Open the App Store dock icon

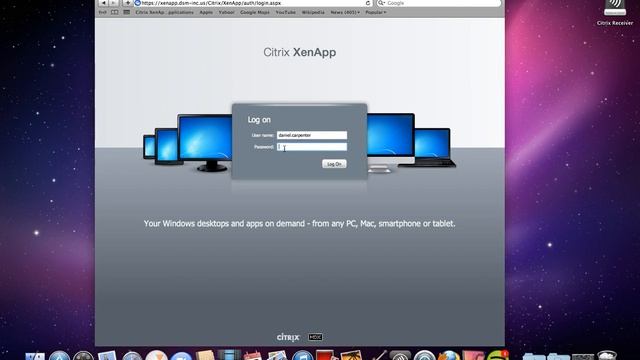tap(60, 356)
